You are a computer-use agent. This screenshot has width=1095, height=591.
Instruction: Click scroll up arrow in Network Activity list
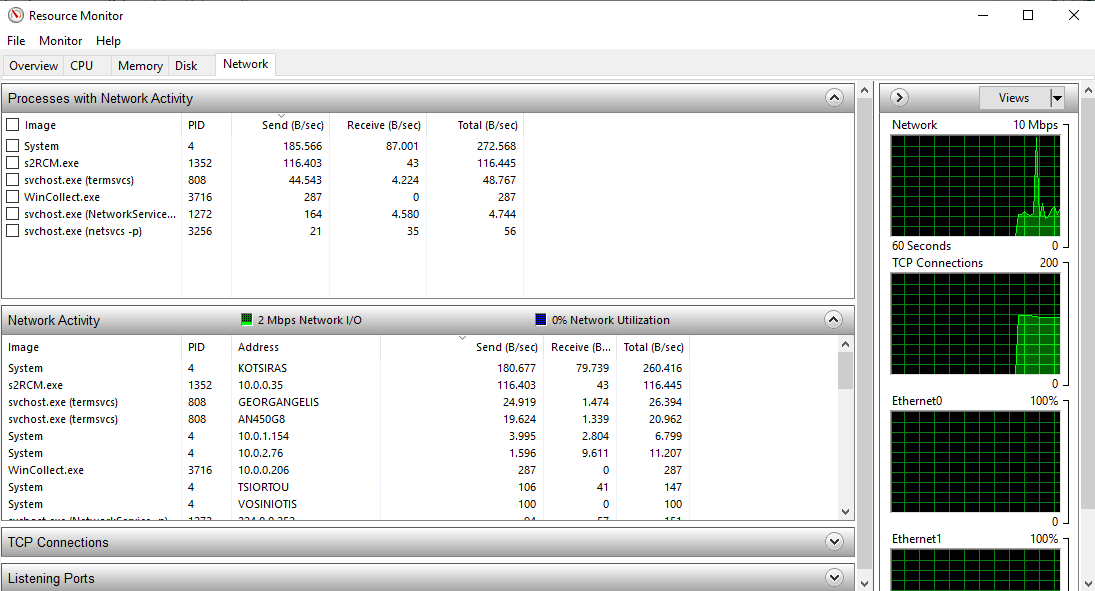(845, 344)
